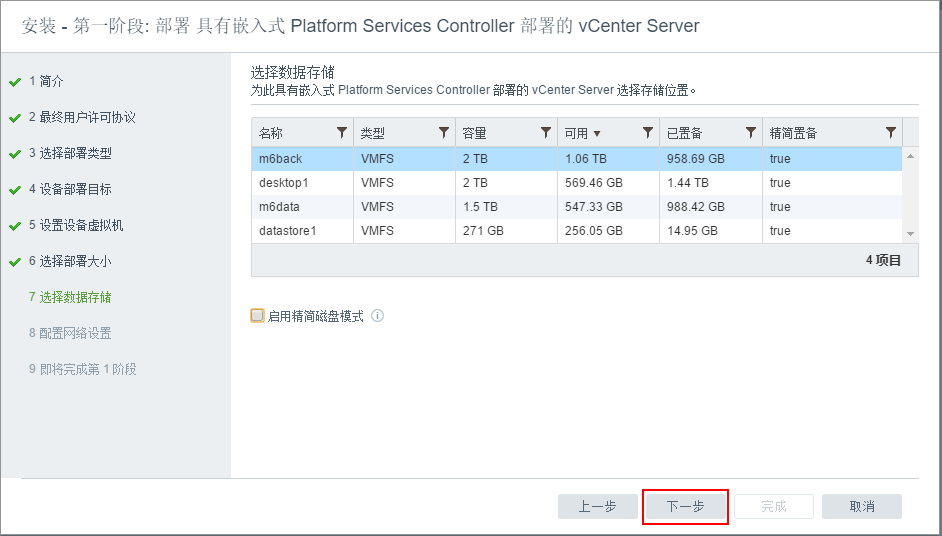The width and height of the screenshot is (942, 536).
Task: Open the filter for 容量 column
Action: point(546,133)
